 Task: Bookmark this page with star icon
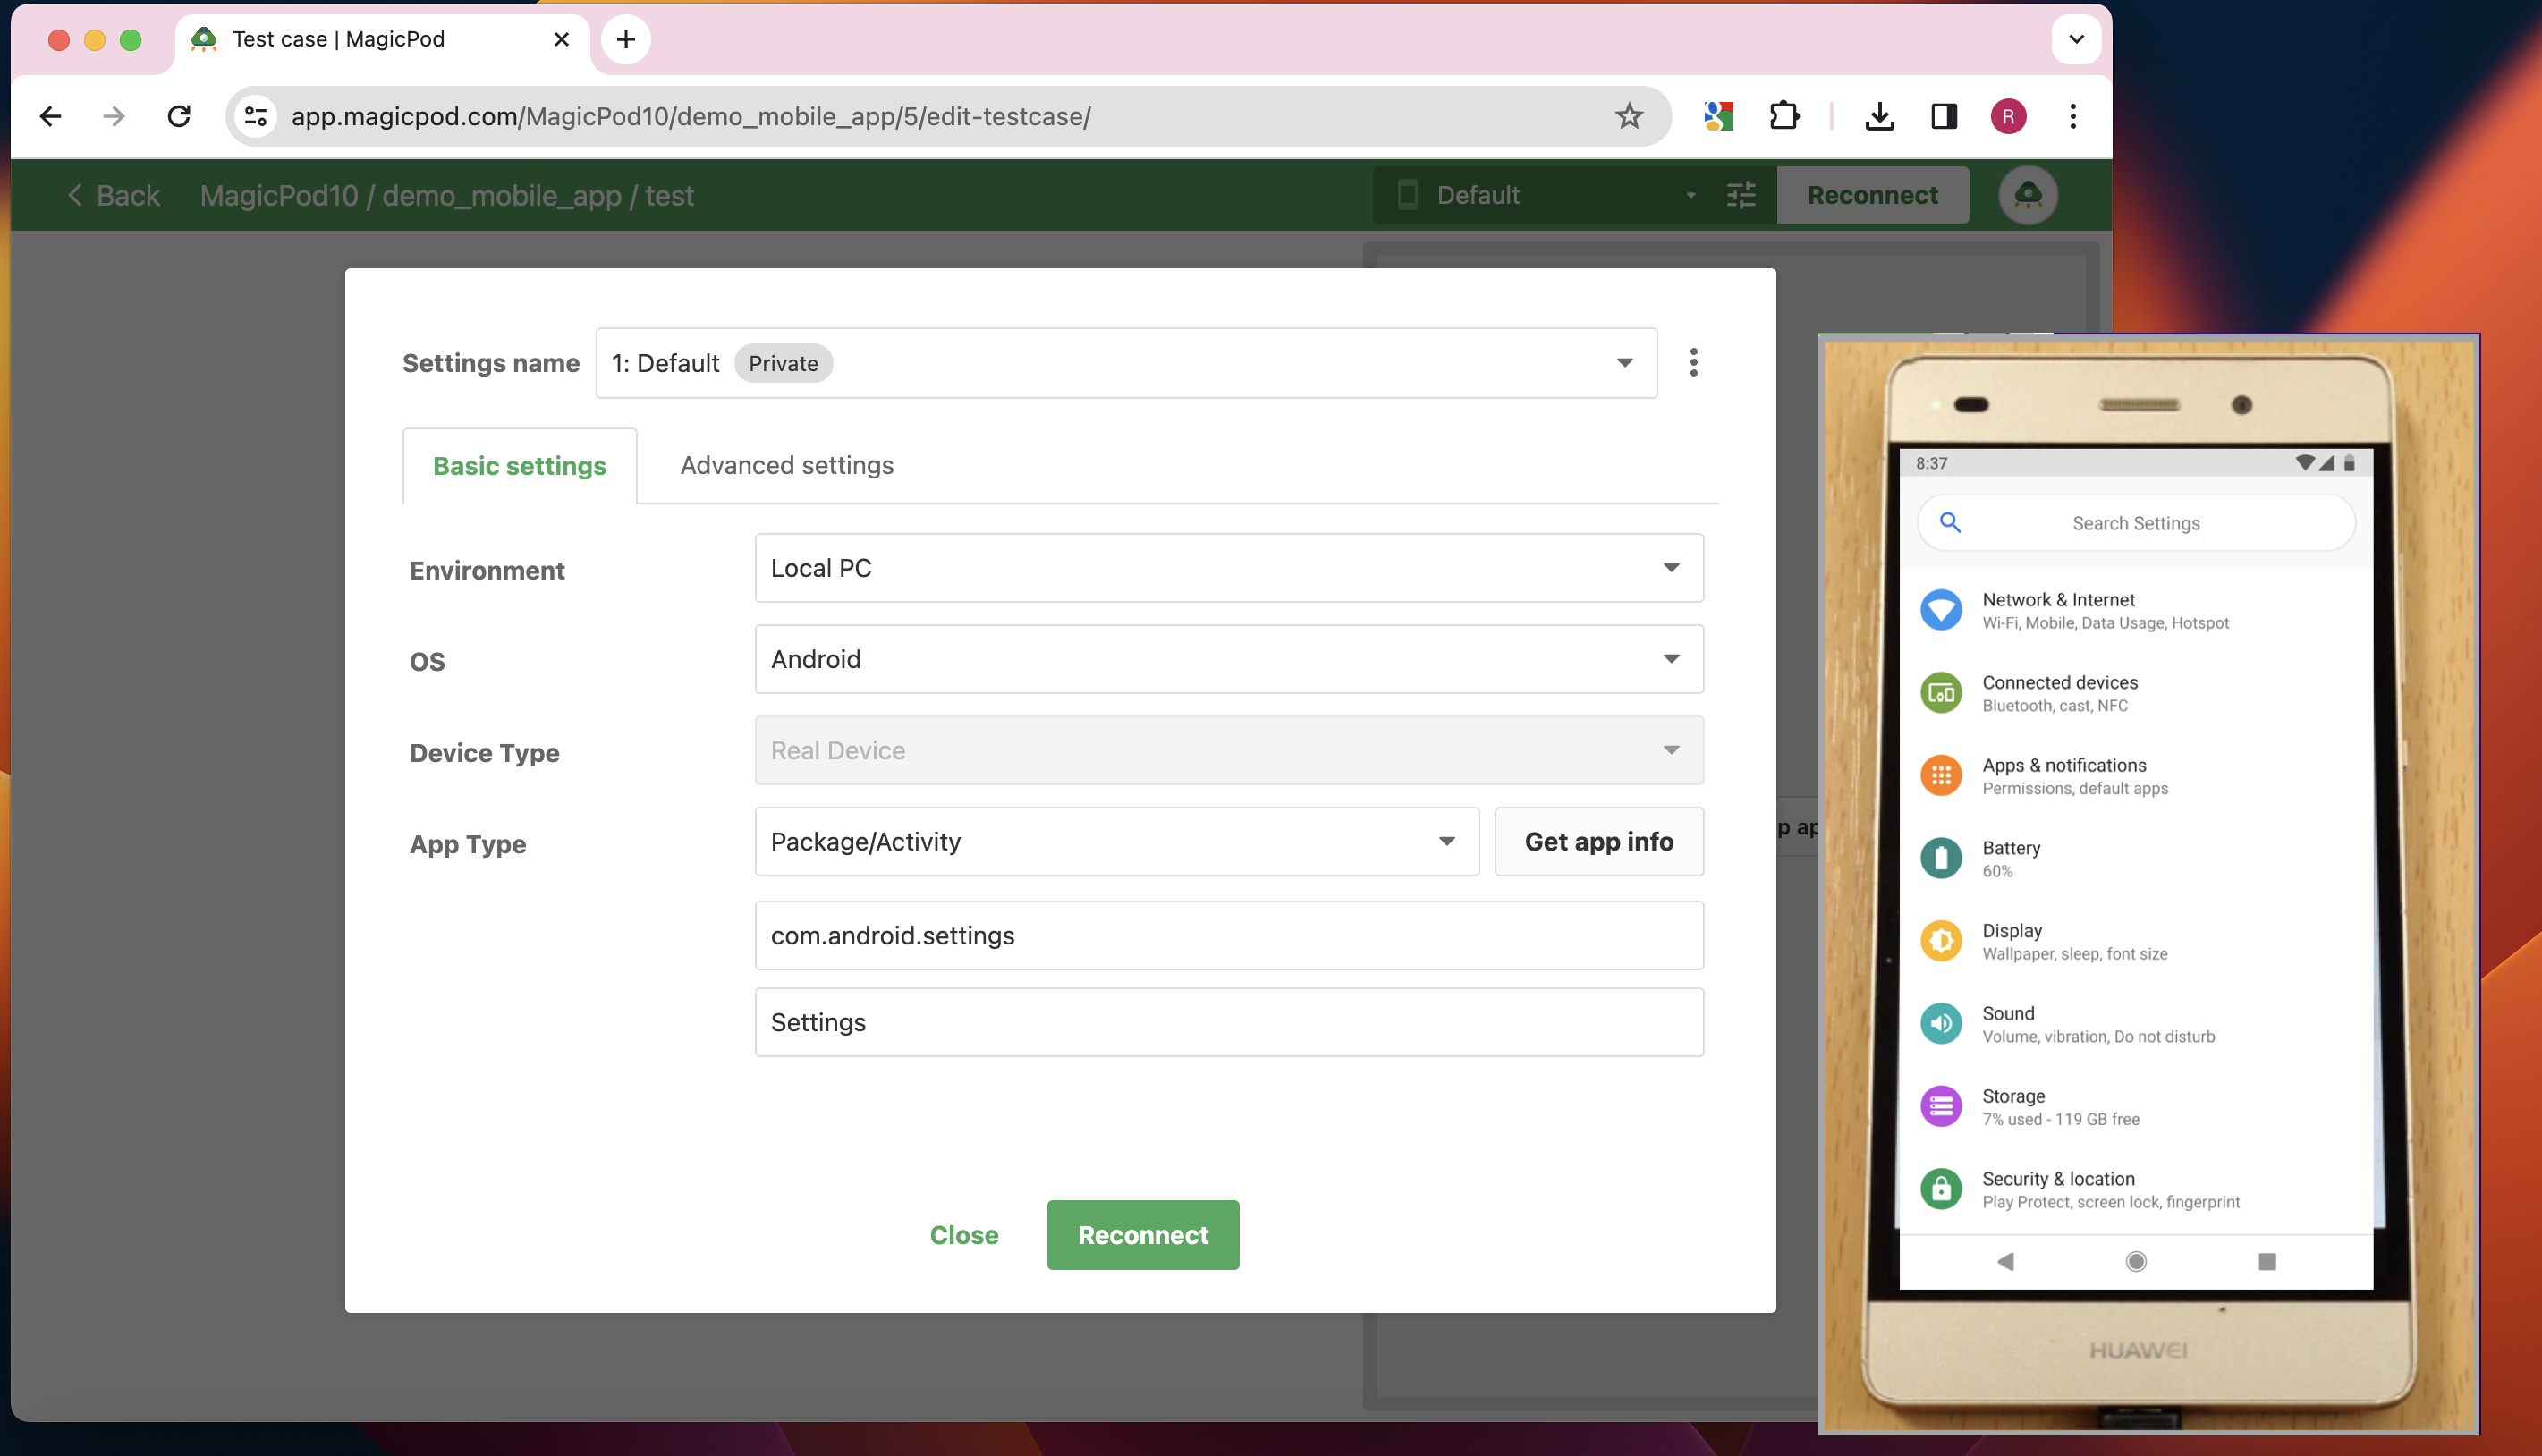[1629, 117]
